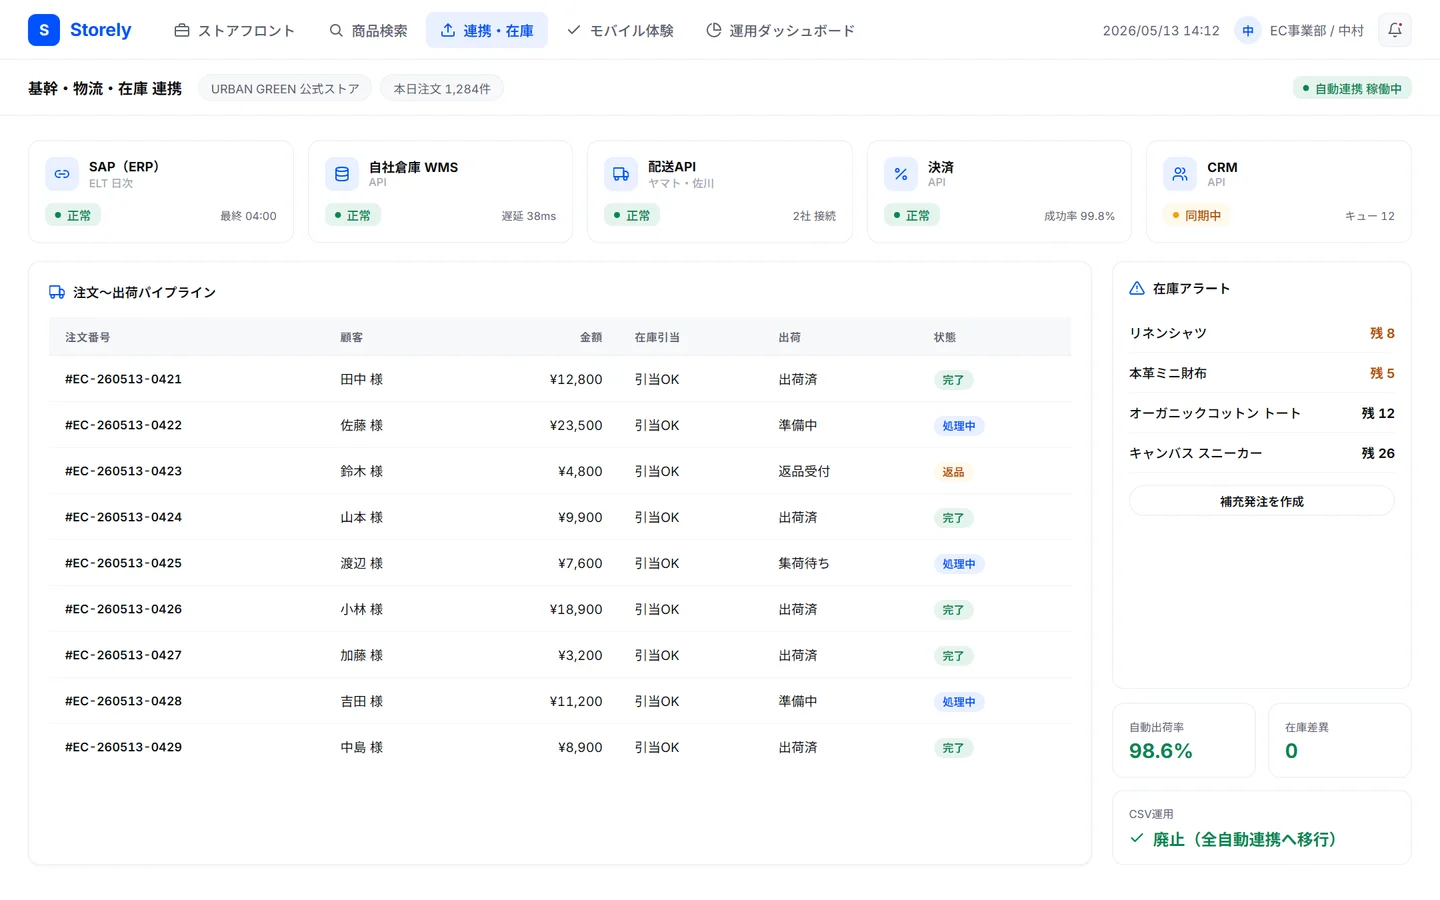Open the 運用ダッシュボード tab

[x=780, y=30]
